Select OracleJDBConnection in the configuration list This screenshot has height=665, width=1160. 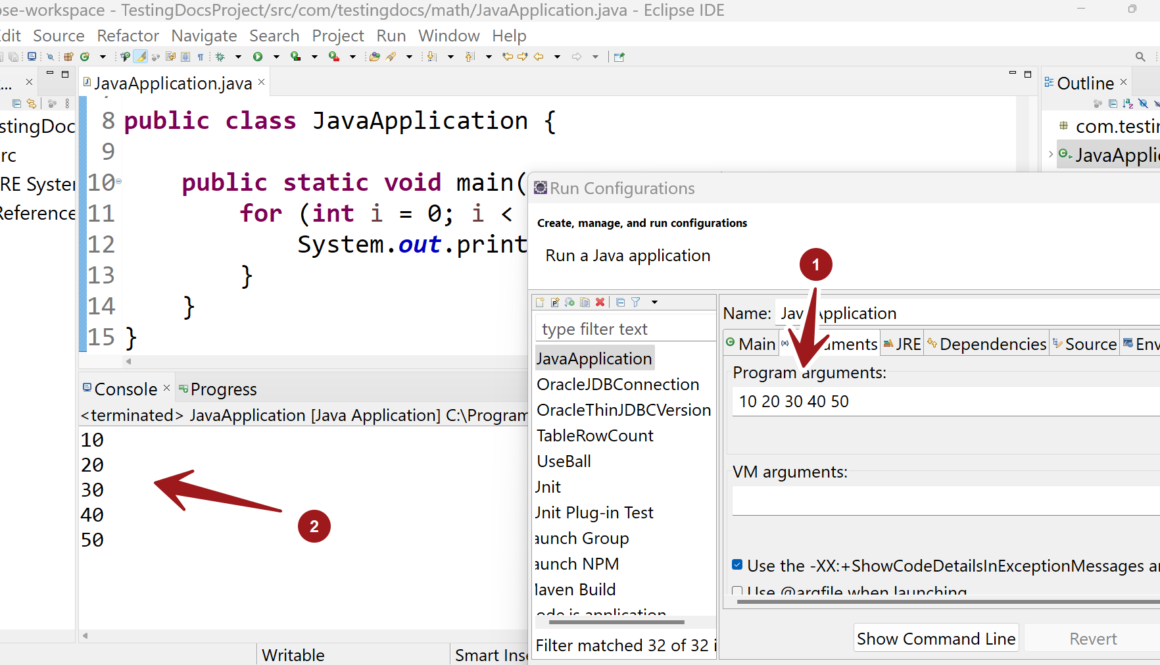tap(617, 384)
